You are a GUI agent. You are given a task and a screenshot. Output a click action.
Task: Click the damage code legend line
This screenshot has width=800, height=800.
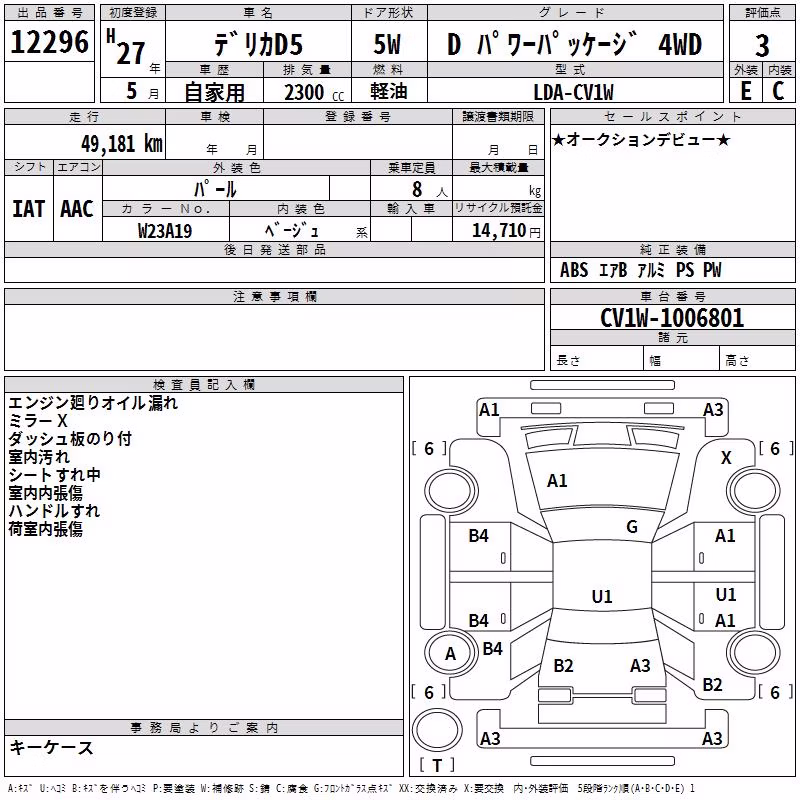click(352, 788)
